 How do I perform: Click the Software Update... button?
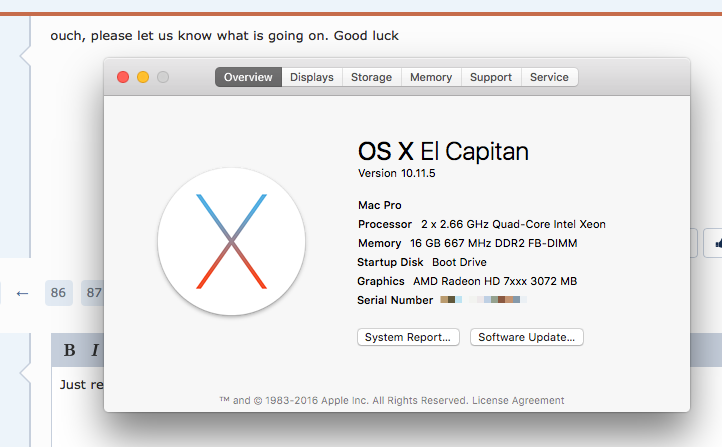pyautogui.click(x=527, y=337)
